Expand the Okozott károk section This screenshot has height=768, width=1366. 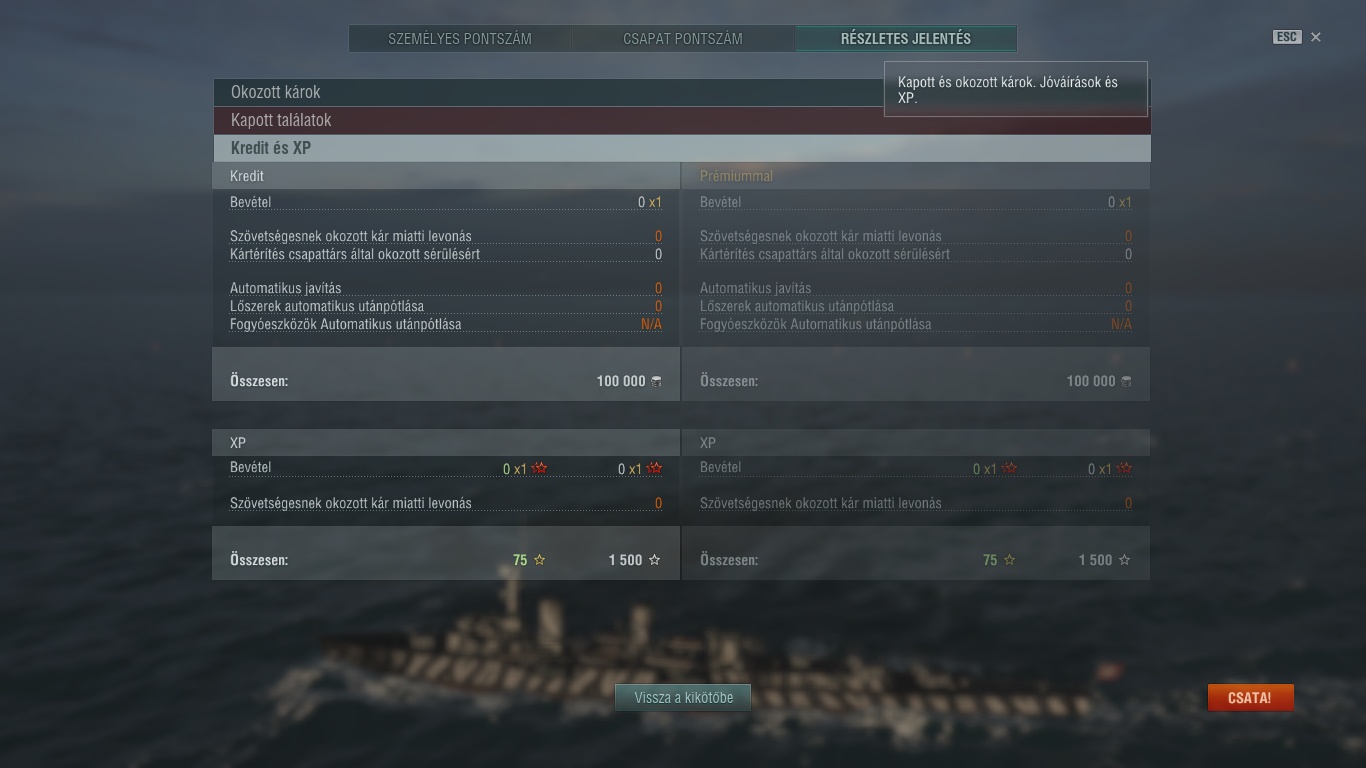[x=681, y=92]
